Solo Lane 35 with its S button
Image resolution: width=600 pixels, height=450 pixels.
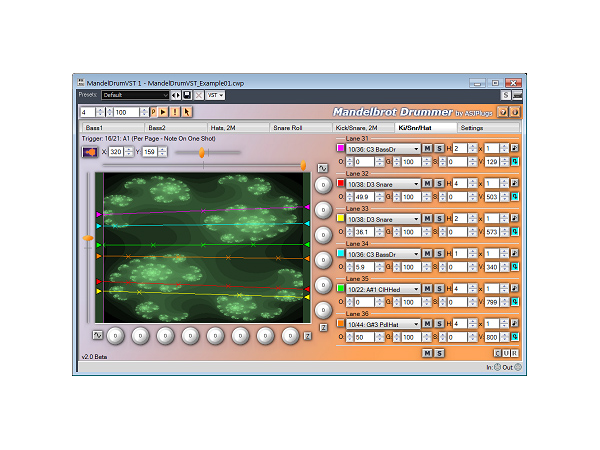439,289
